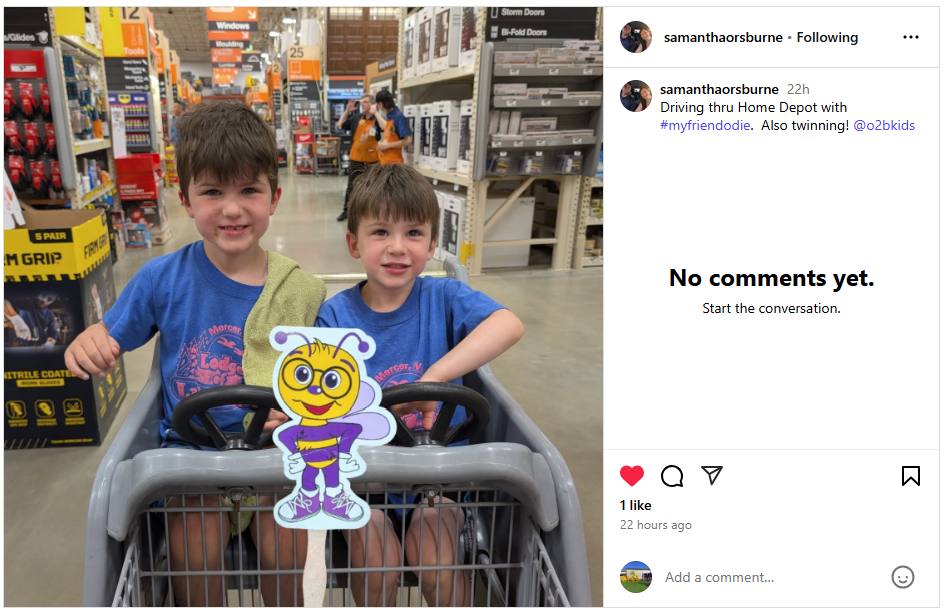Click the 22h caption timestamp
Viewport: 946px width, 610px height.
(798, 89)
